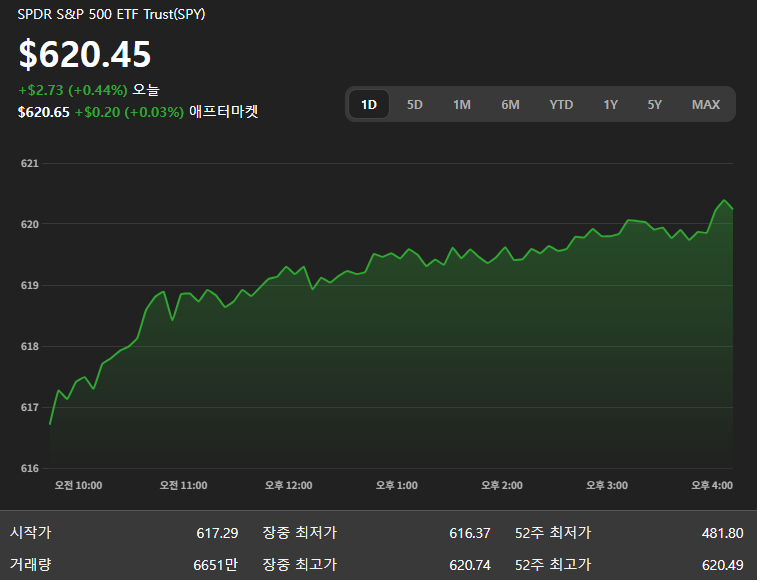Click the 오늘 label
The width and height of the screenshot is (757, 580).
coord(146,89)
